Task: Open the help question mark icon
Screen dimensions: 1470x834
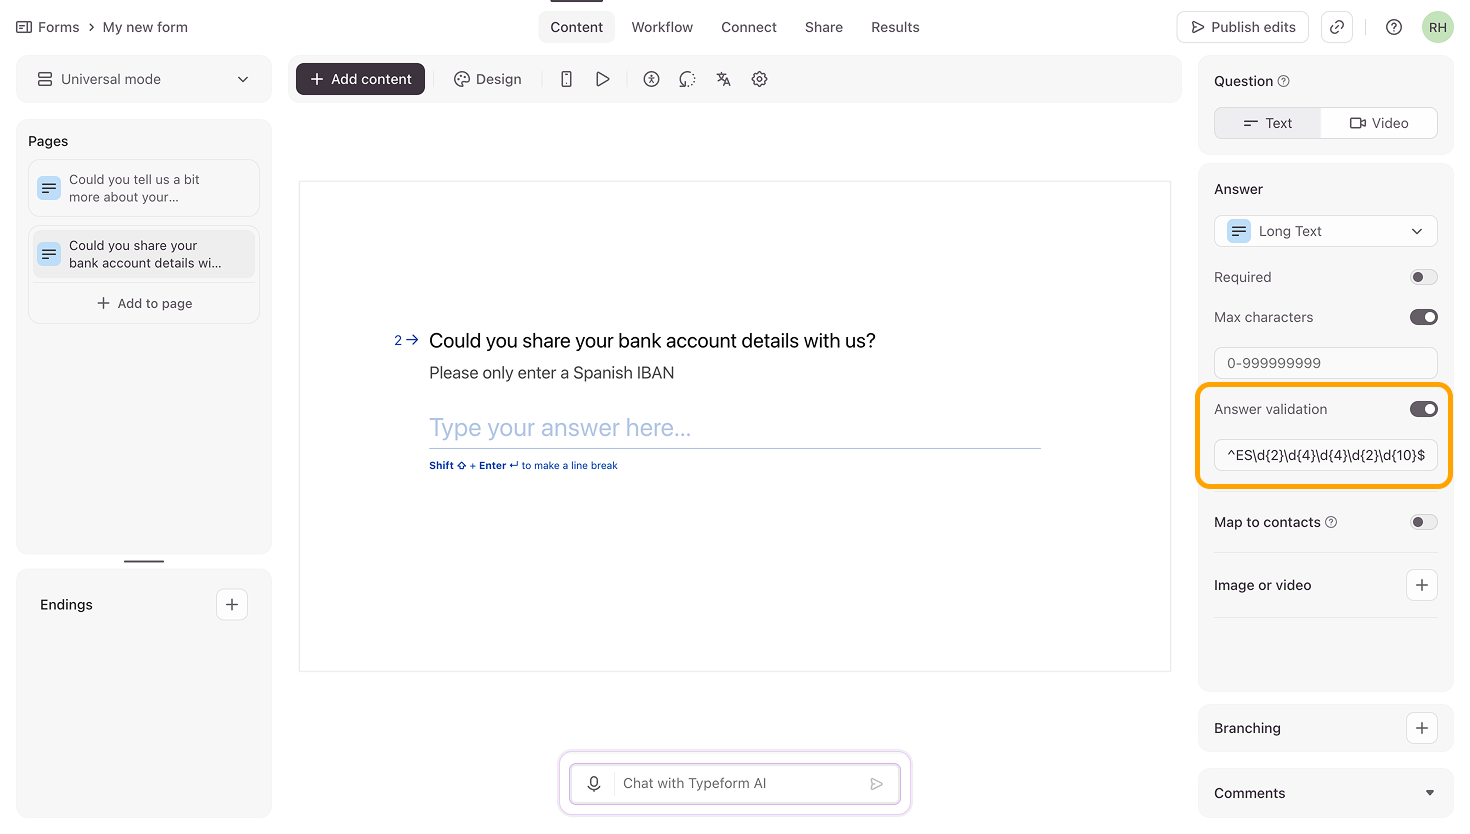Action: click(x=1393, y=27)
